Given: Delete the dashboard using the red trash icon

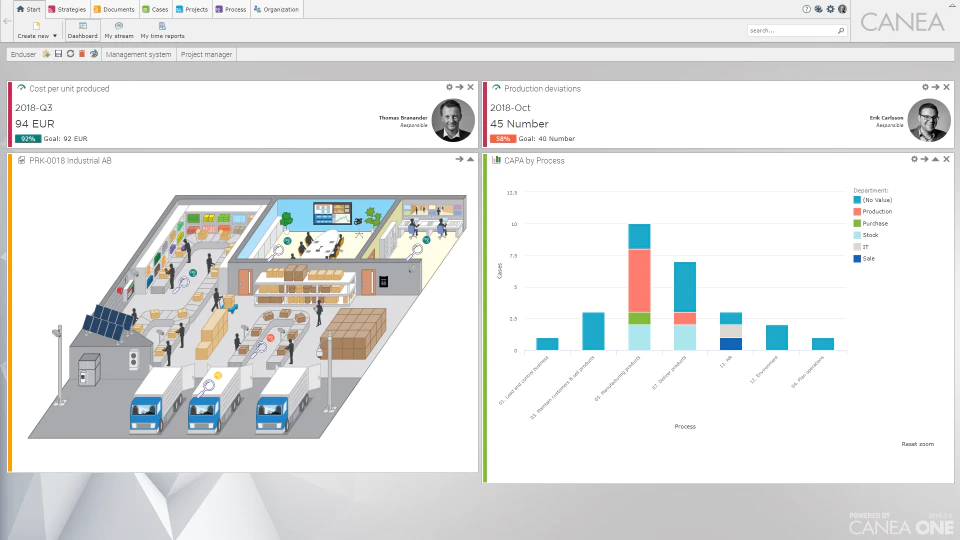Looking at the screenshot, I should pyautogui.click(x=81, y=54).
